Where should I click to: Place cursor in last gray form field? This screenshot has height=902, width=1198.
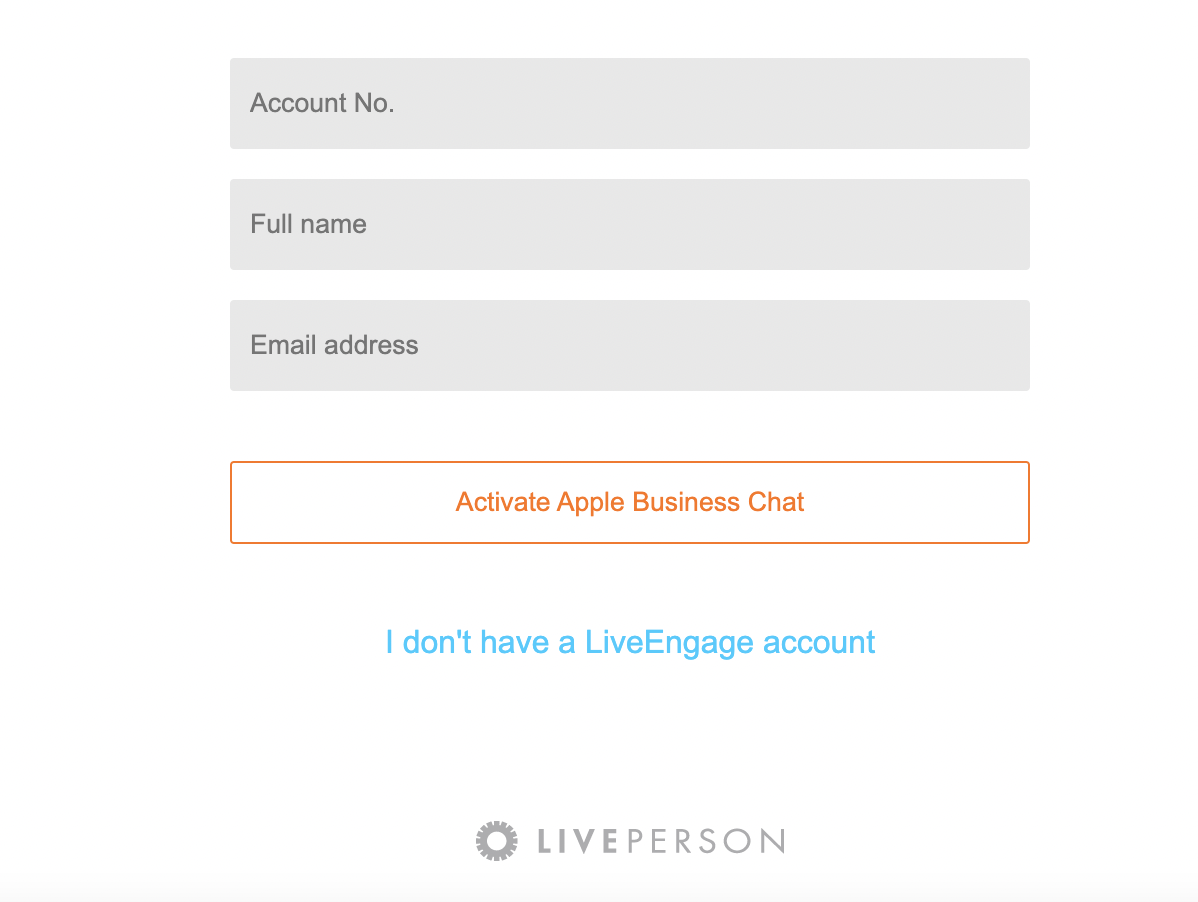630,345
